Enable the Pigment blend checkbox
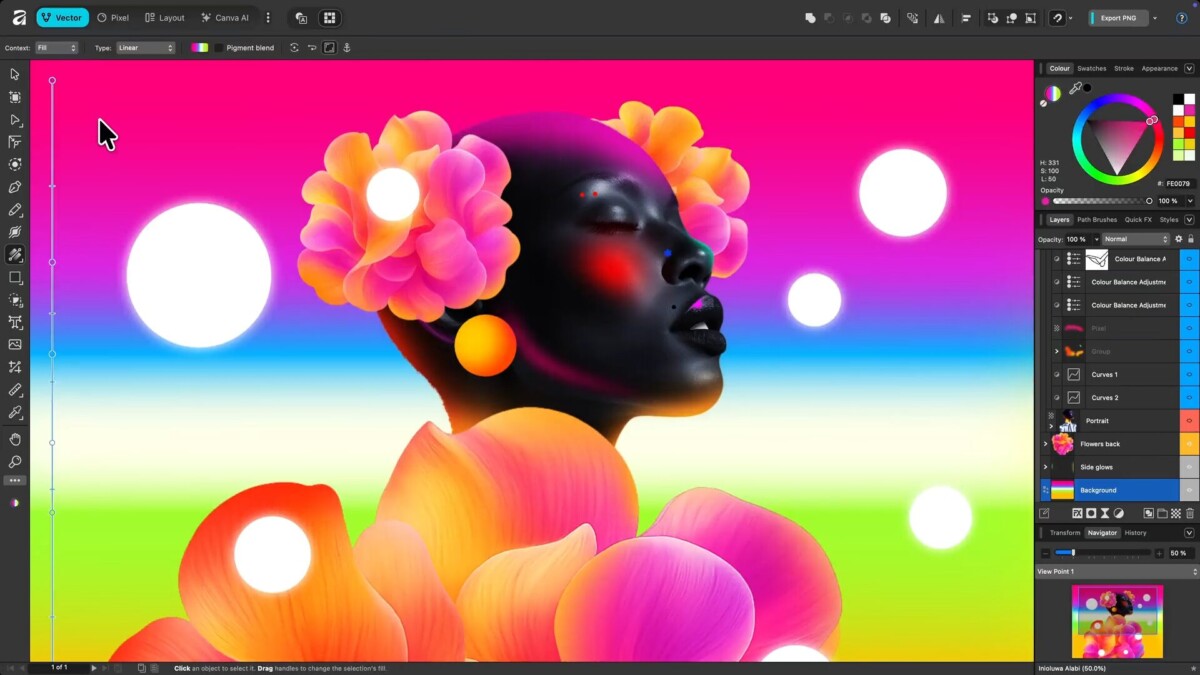Screen dimensions: 1200x675 (219, 48)
